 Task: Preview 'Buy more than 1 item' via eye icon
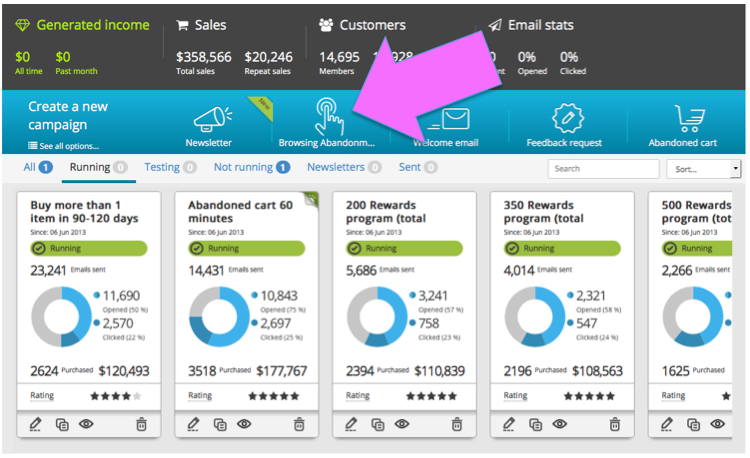(86, 424)
